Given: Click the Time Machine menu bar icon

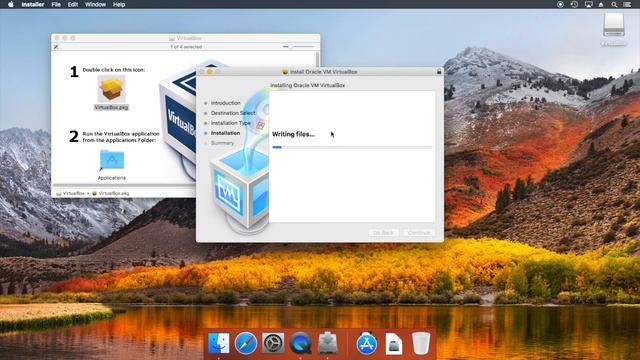Looking at the screenshot, I should (574, 4).
